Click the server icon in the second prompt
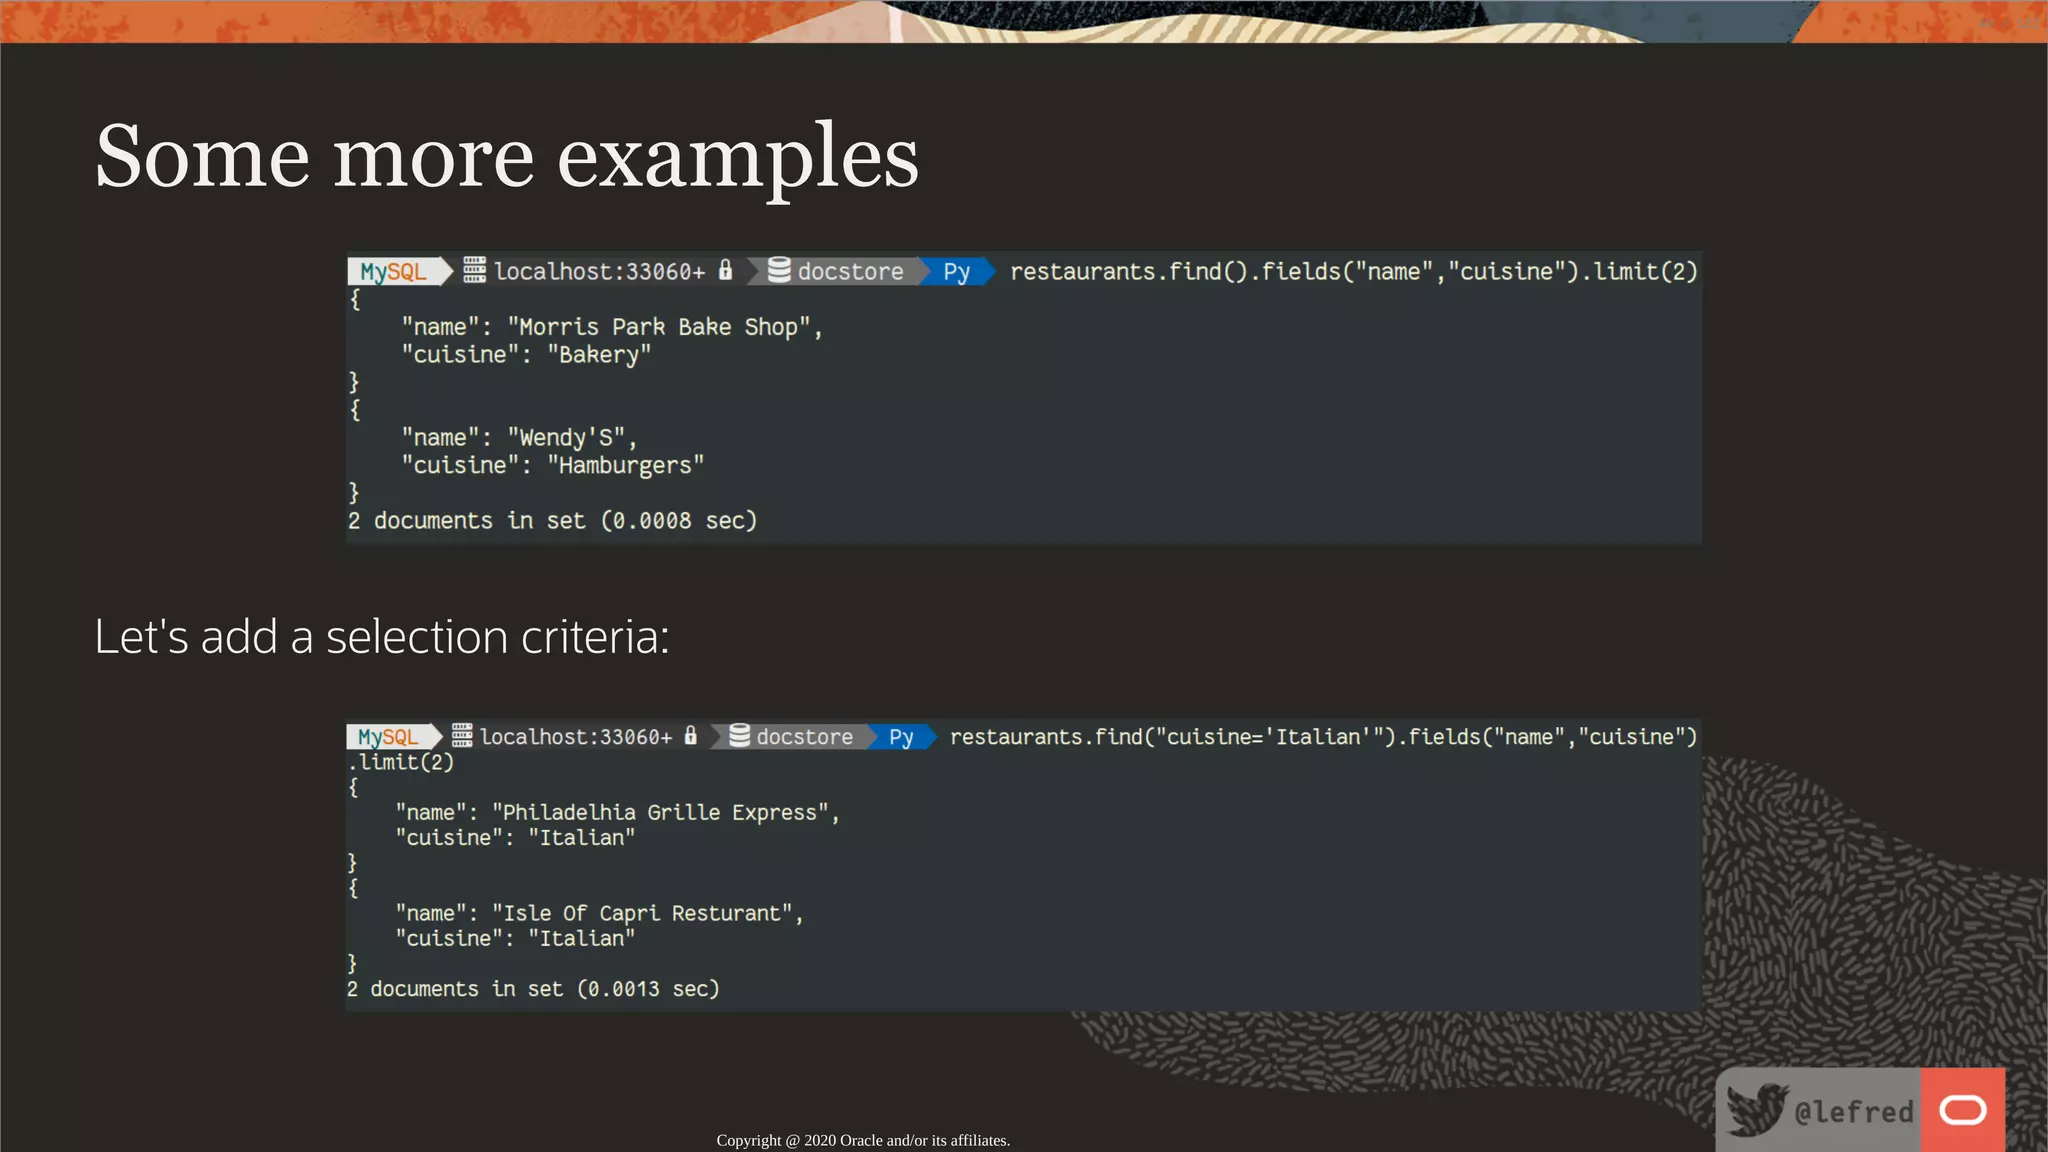Image resolution: width=2048 pixels, height=1152 pixels. click(x=462, y=736)
